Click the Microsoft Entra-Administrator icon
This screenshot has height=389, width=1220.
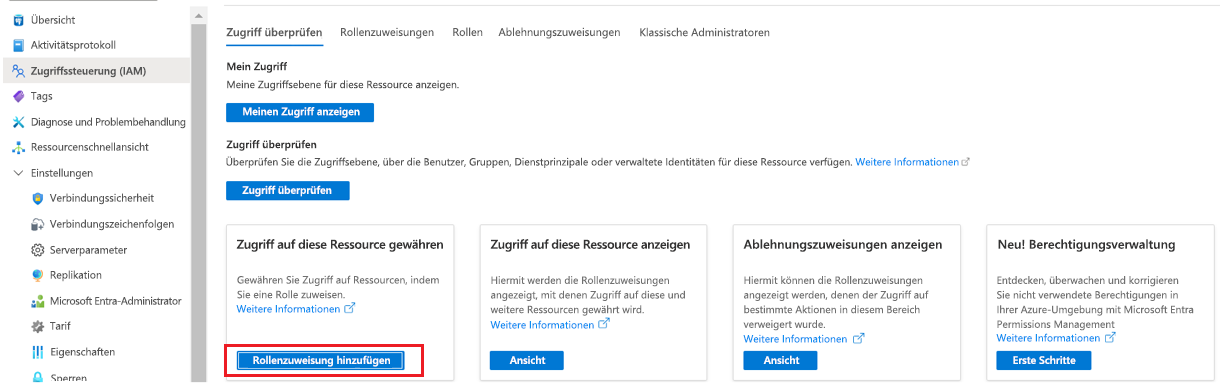[38, 301]
